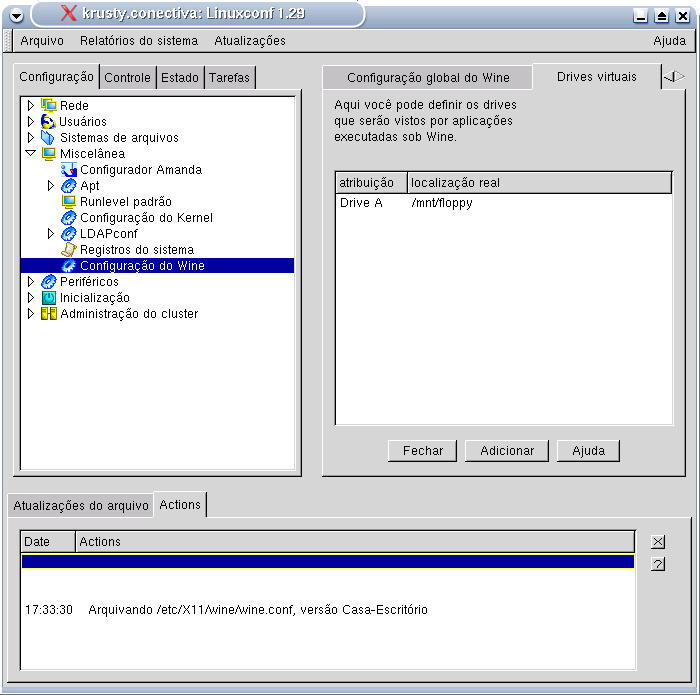
Task: Click the Ajuda button below drives list
Action: click(588, 451)
